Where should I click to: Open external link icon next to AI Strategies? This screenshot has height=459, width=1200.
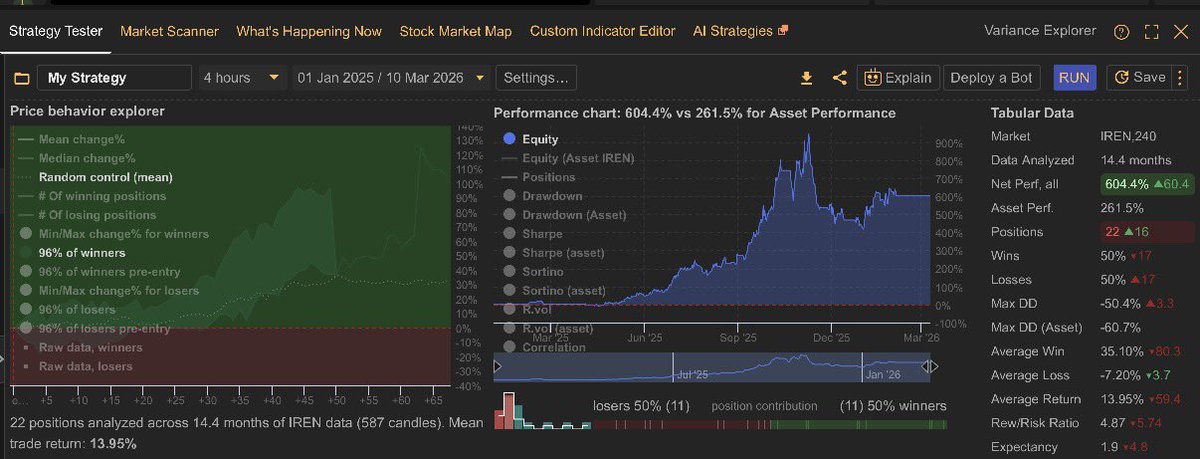pyautogui.click(x=783, y=31)
